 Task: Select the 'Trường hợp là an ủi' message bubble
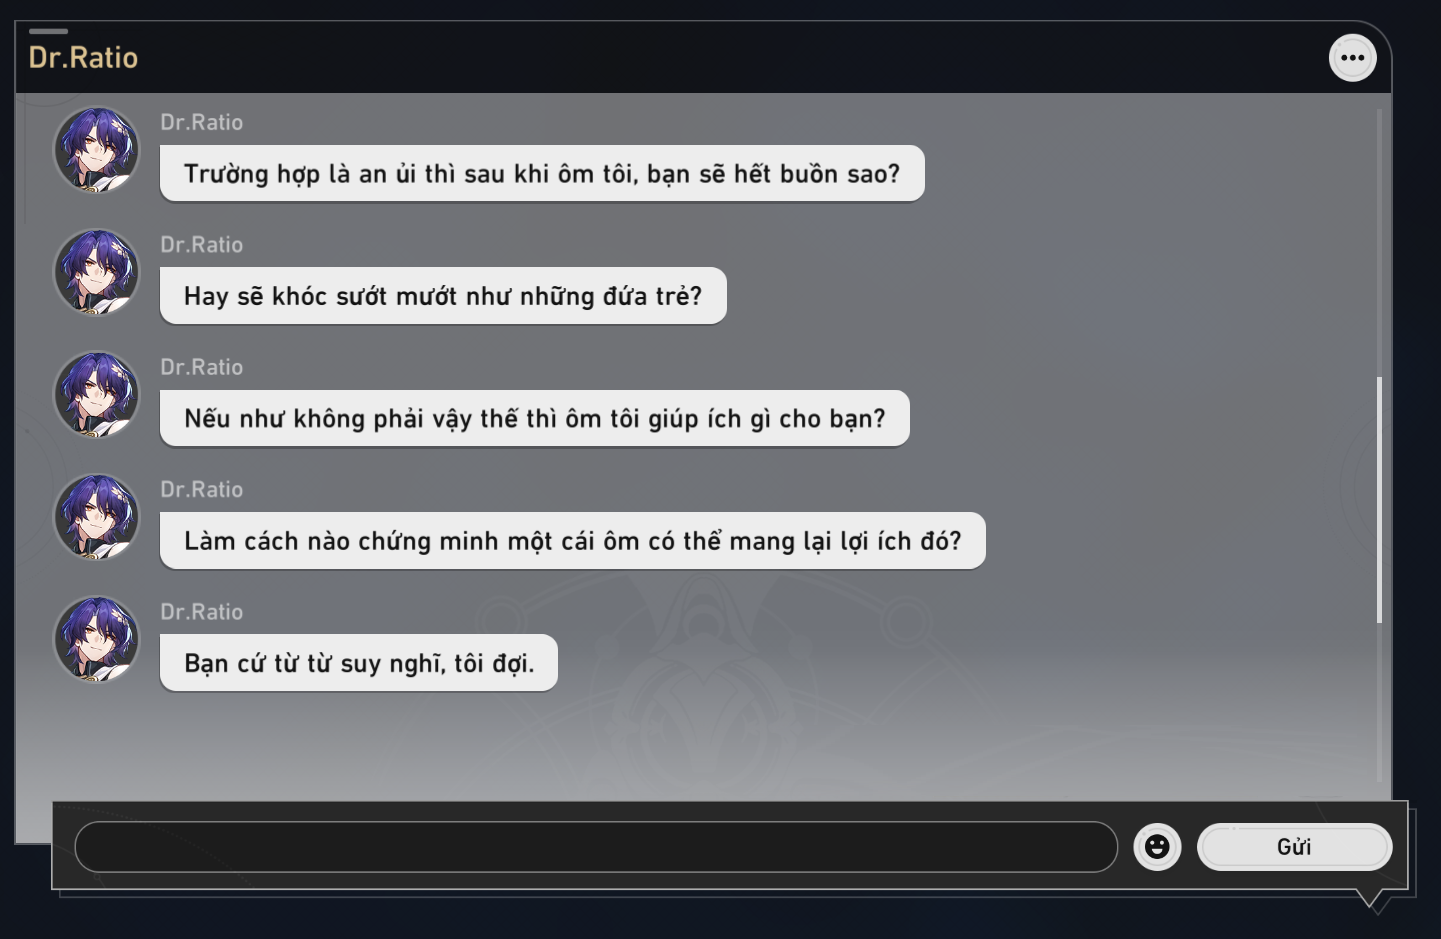[542, 174]
